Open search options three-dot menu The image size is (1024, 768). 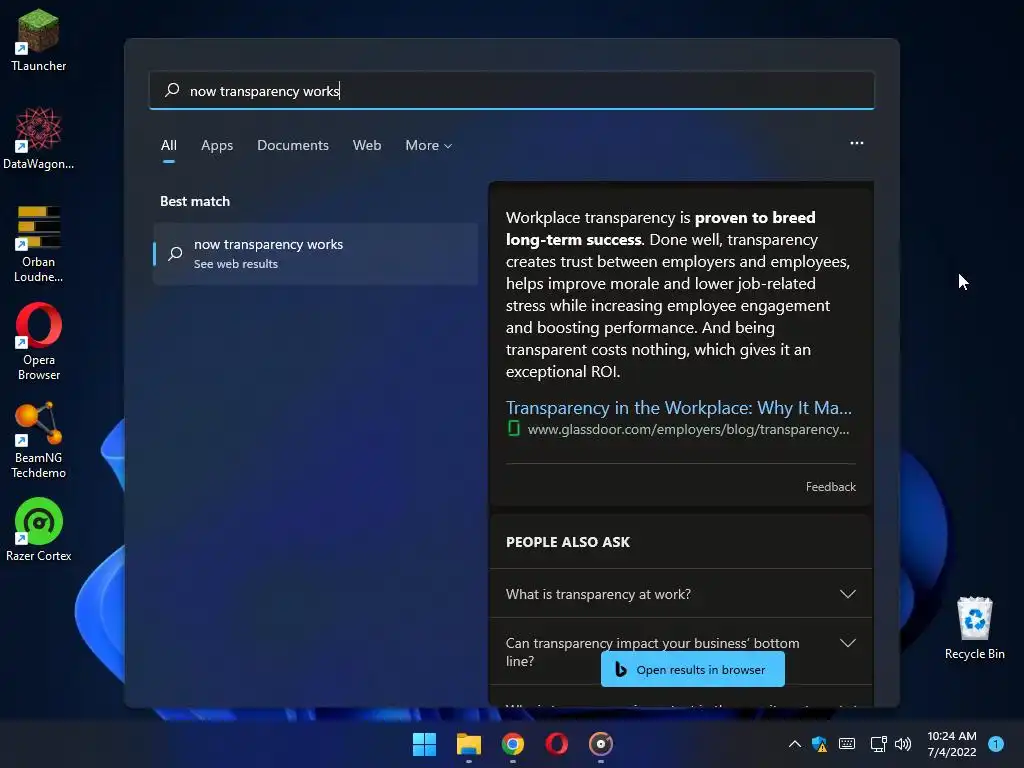point(857,143)
